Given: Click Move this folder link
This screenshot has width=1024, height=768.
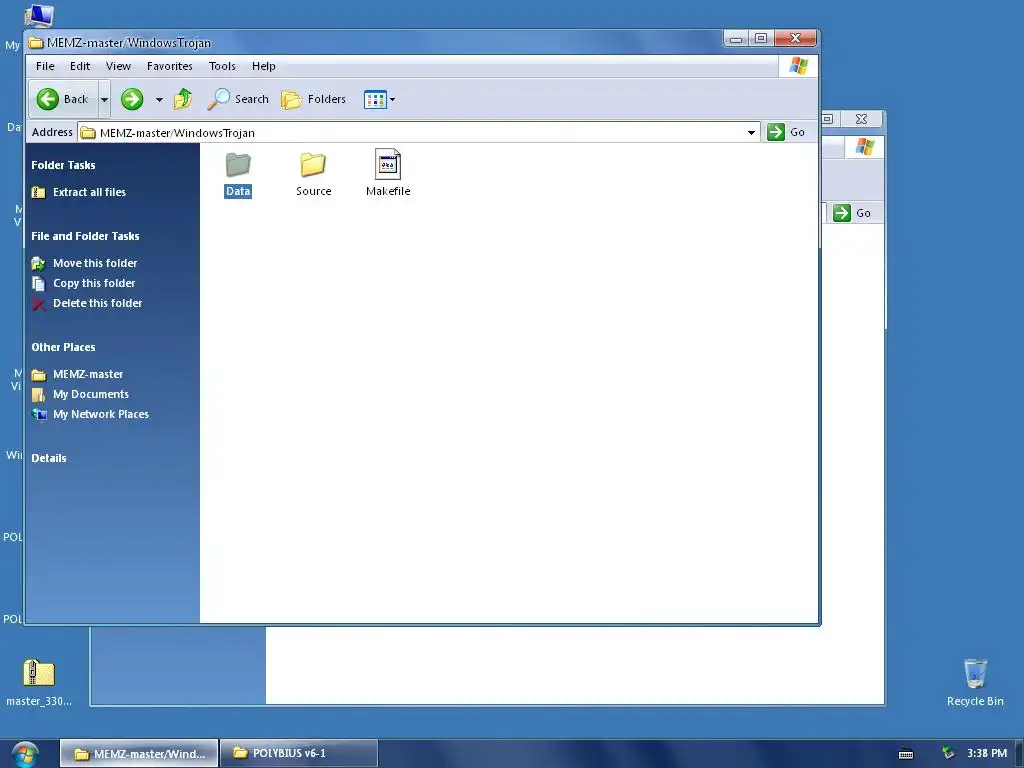Looking at the screenshot, I should coord(95,263).
